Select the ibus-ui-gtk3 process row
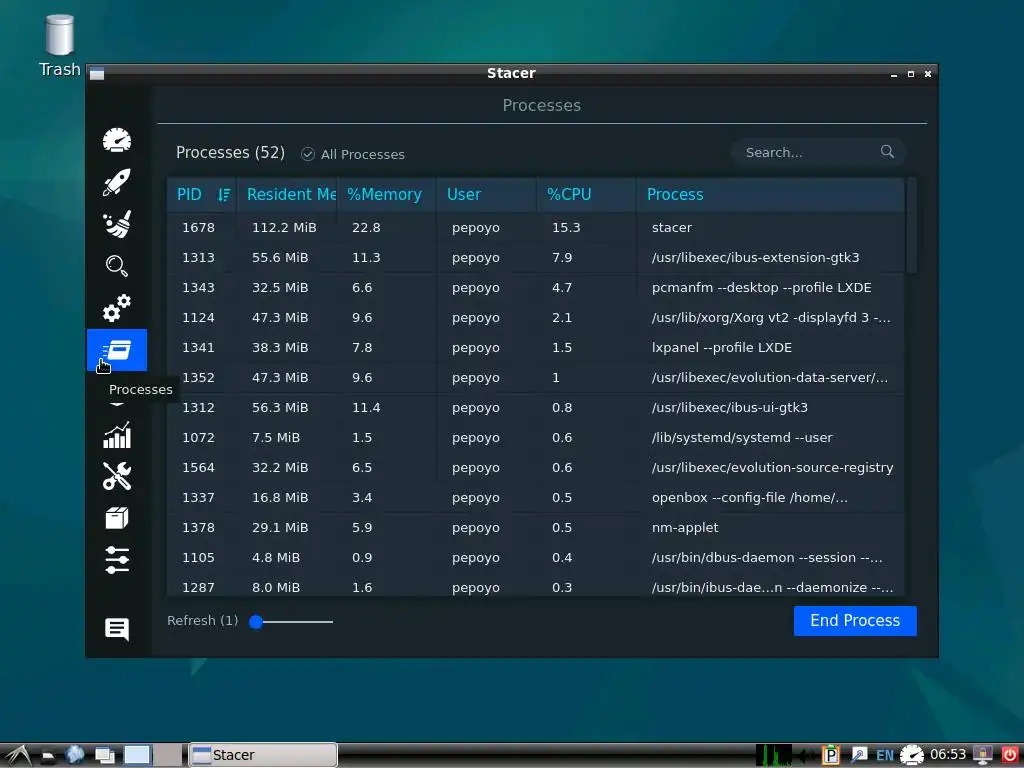1024x768 pixels. click(536, 408)
